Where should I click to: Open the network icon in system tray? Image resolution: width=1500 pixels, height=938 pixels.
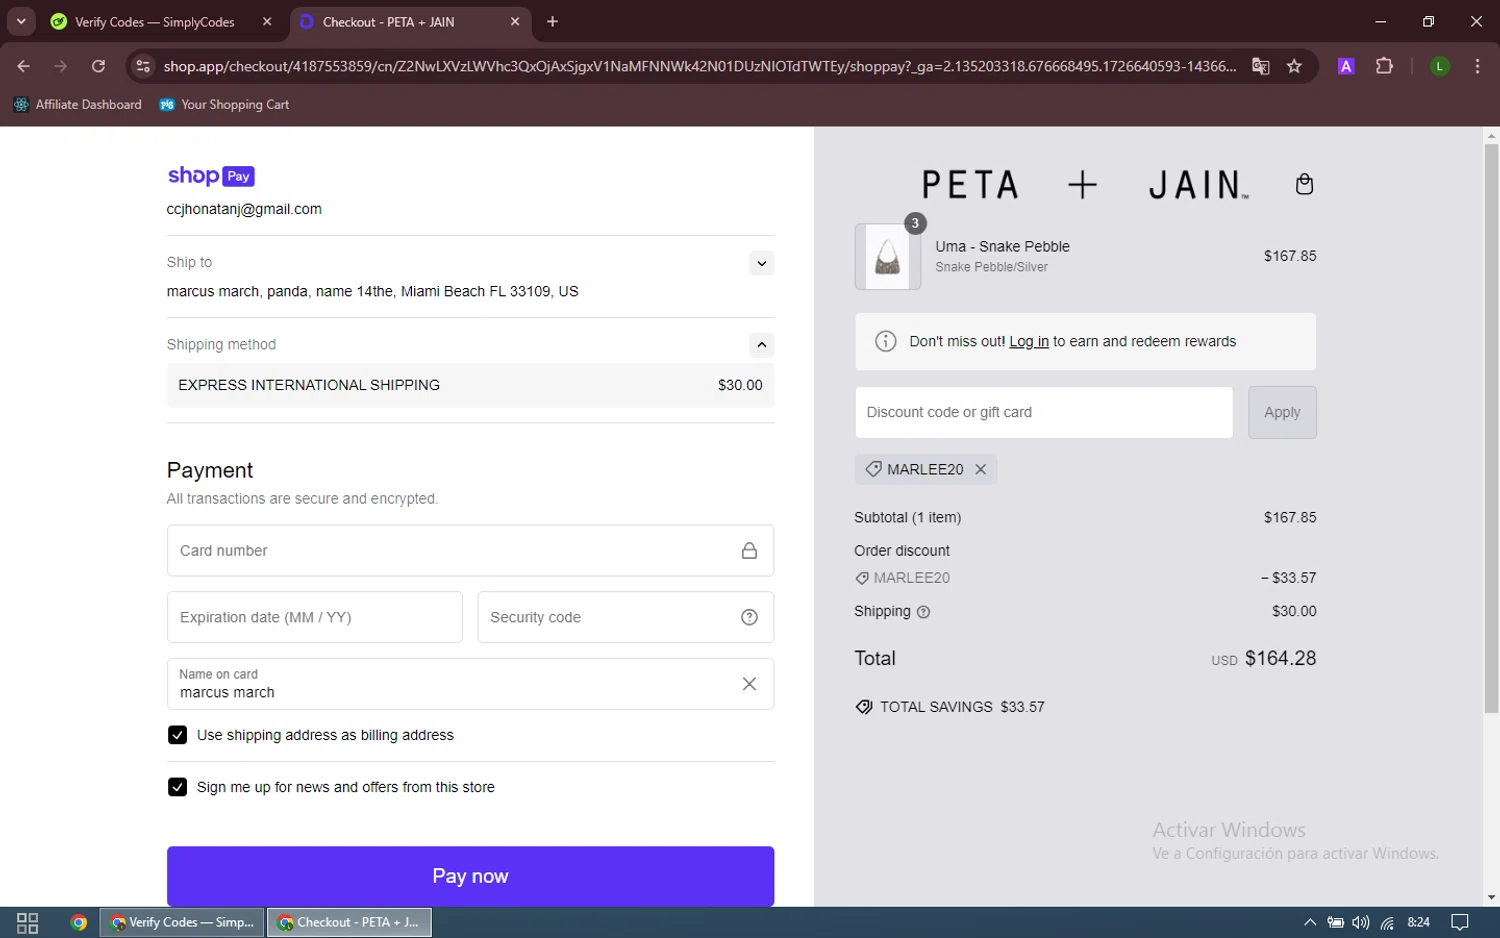click(x=1387, y=923)
